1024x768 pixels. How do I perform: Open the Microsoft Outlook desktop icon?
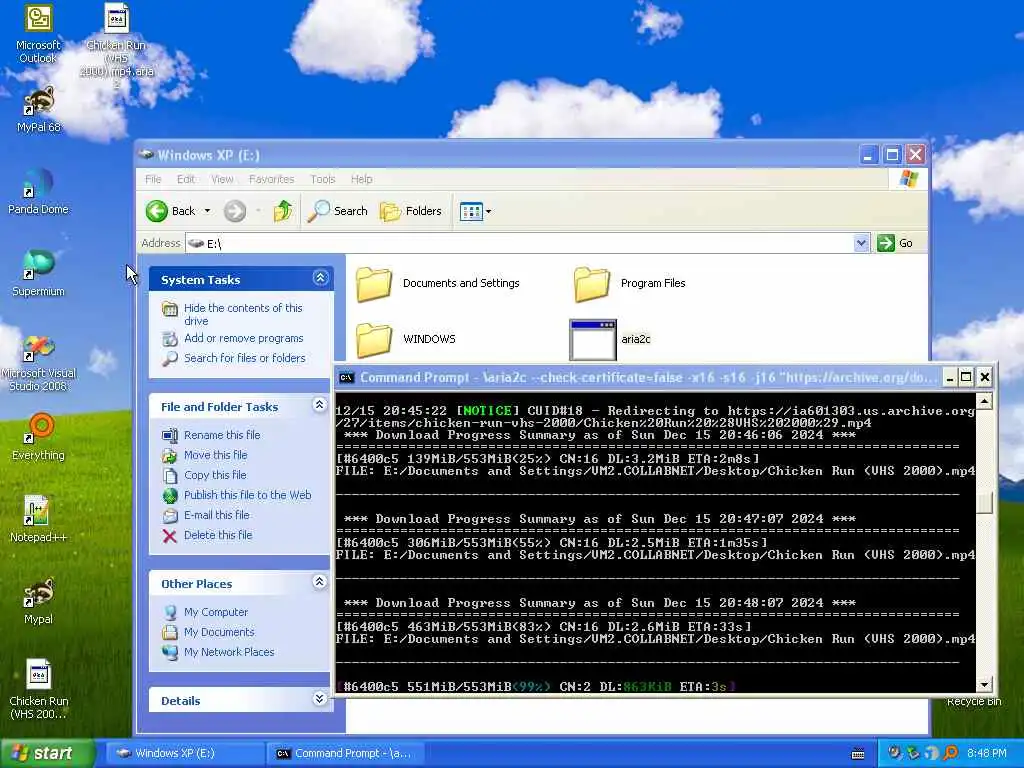point(38,33)
